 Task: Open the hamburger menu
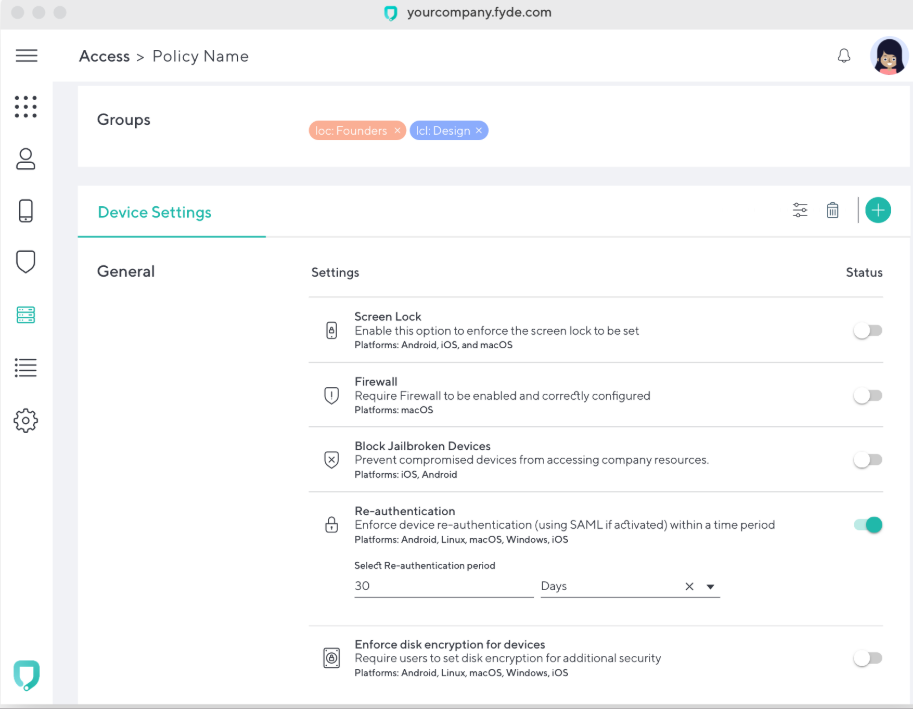tap(27, 56)
